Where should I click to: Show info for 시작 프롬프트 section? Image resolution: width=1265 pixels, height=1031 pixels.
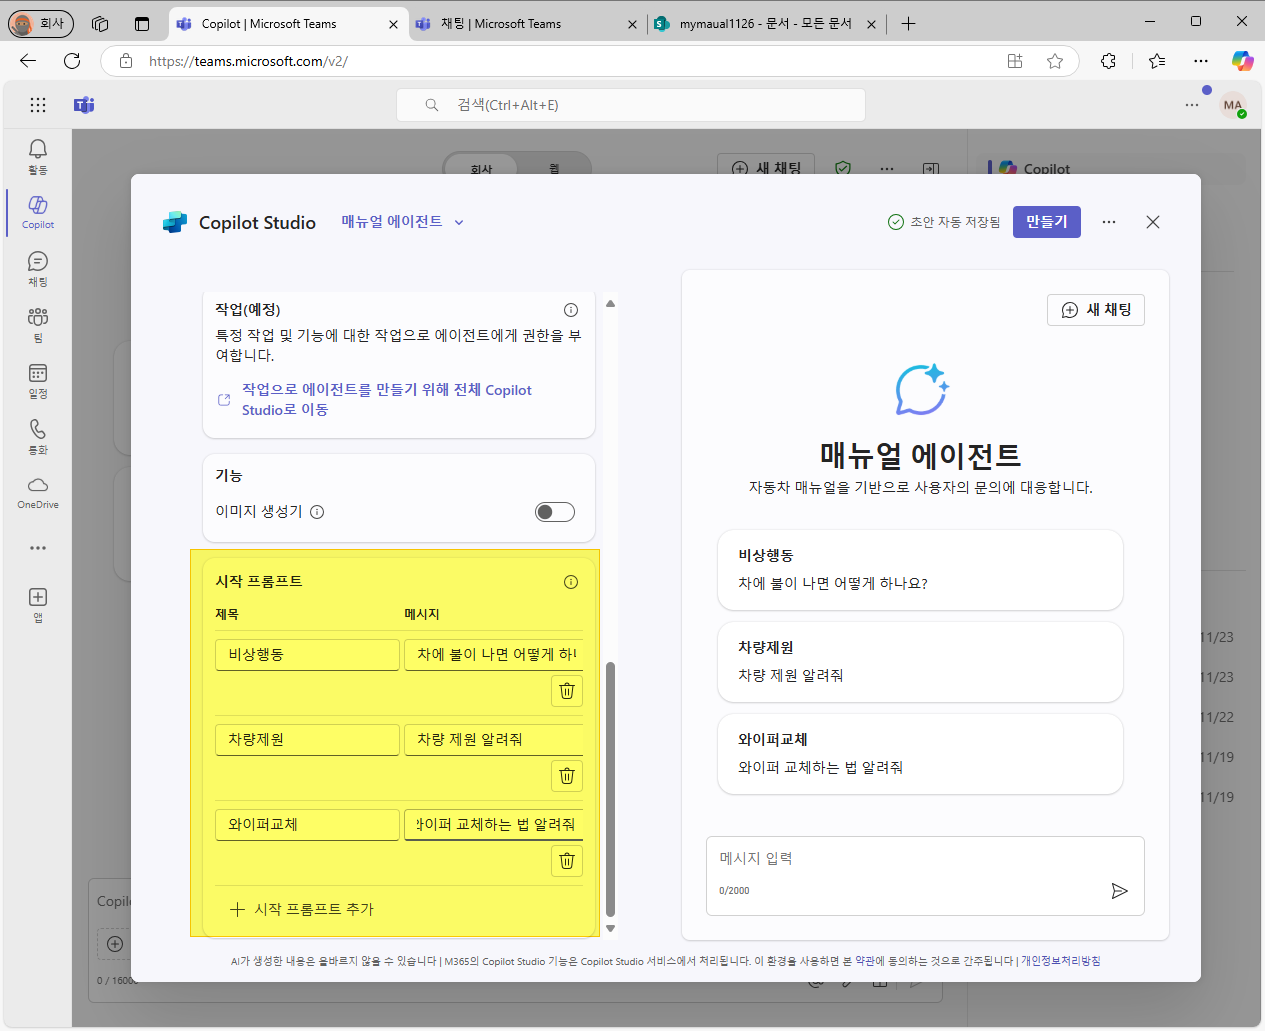coord(571,582)
